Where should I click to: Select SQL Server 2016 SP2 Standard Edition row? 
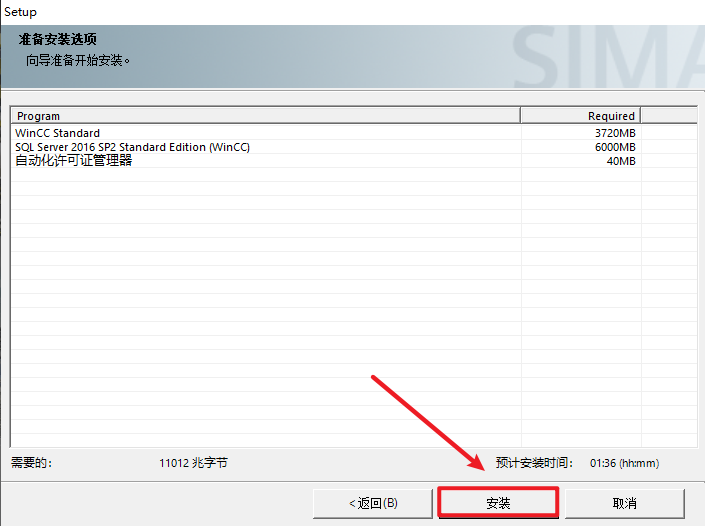[132, 147]
